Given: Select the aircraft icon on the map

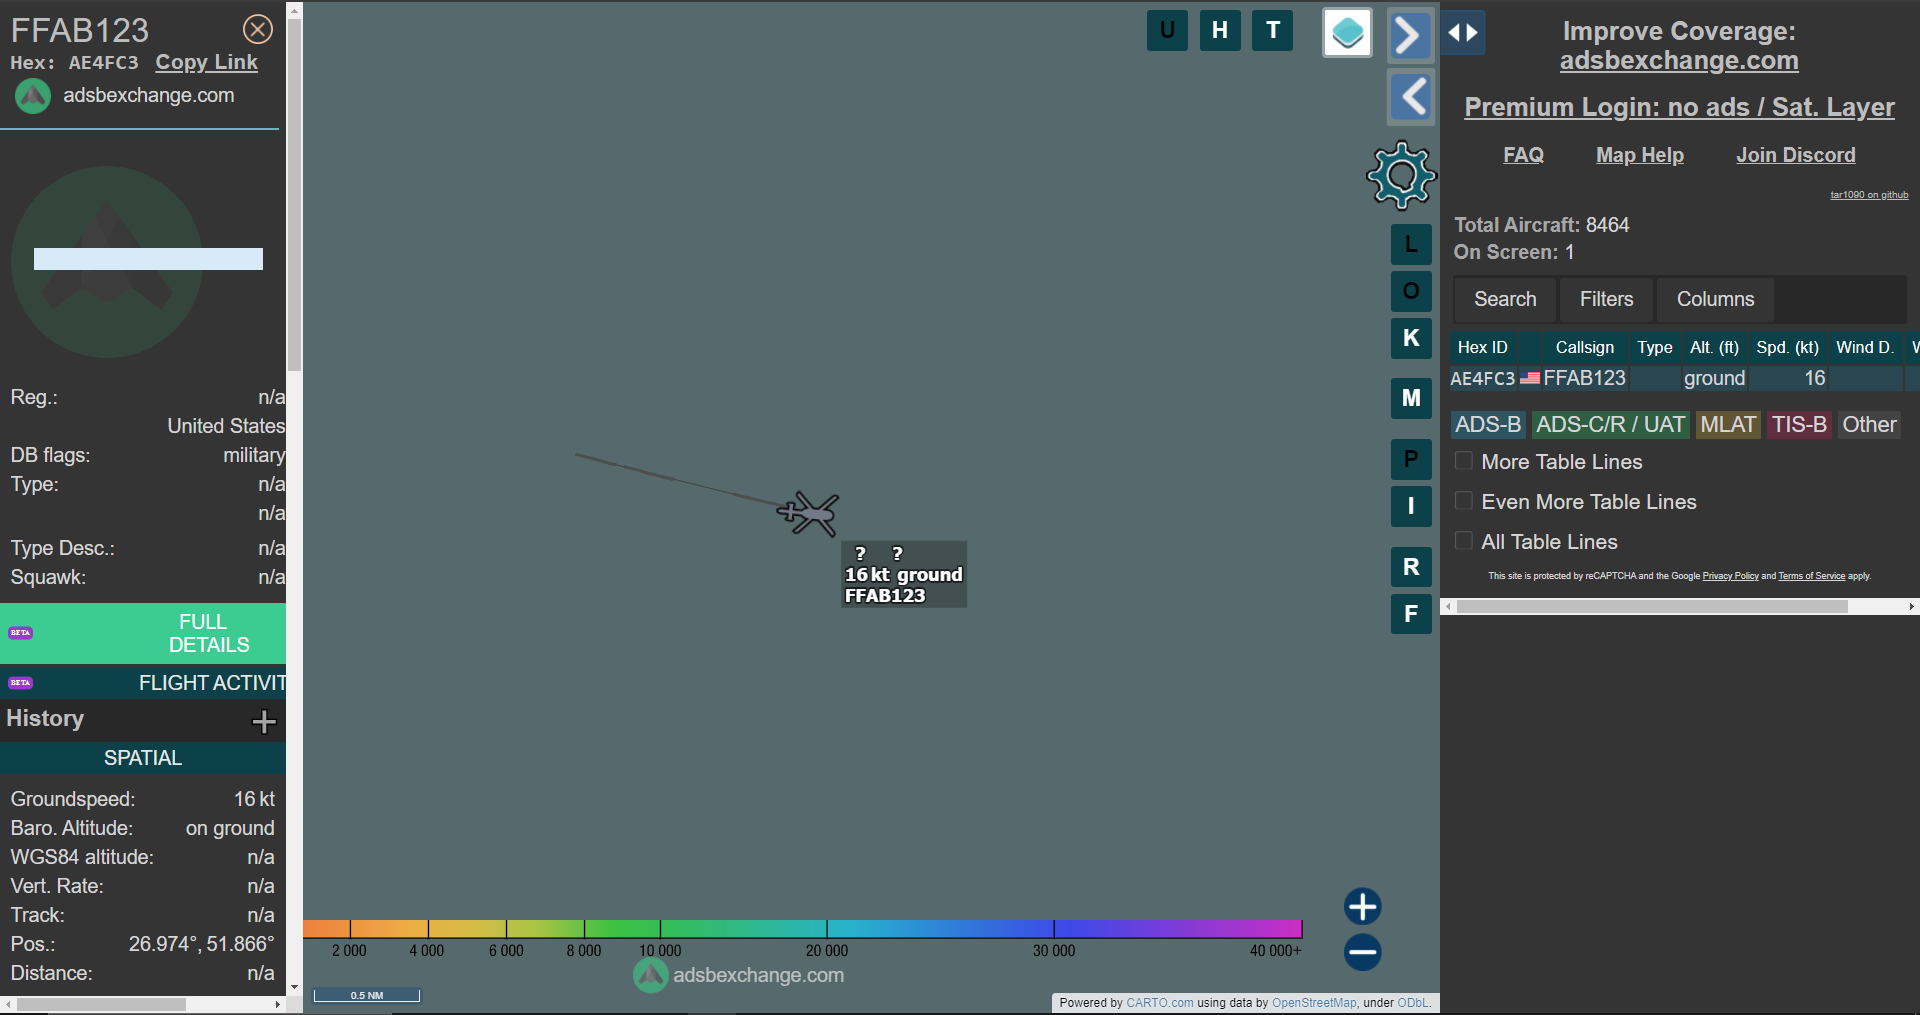Looking at the screenshot, I should 809,513.
